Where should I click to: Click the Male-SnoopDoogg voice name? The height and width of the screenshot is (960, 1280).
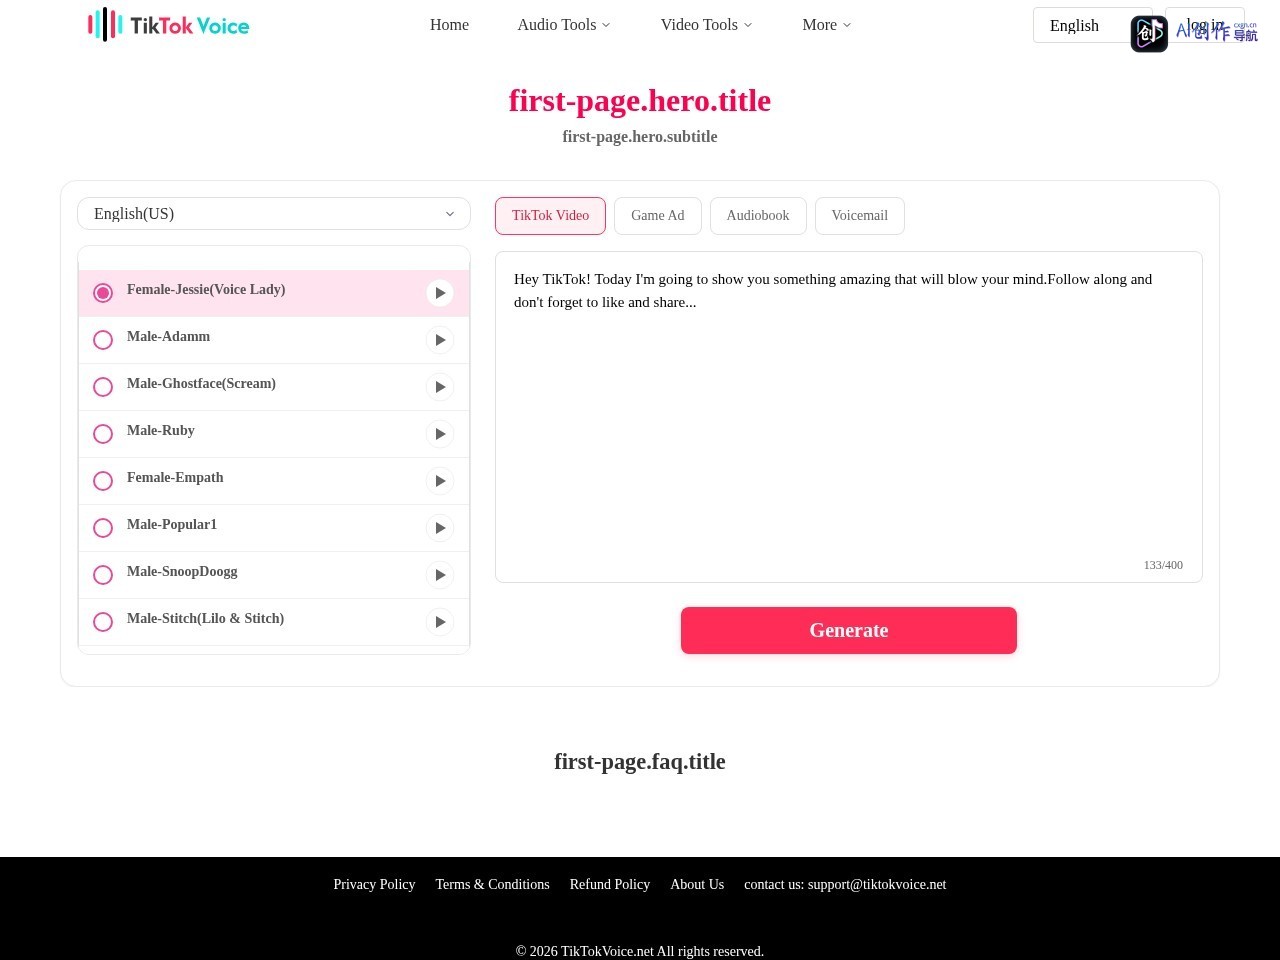click(x=182, y=571)
